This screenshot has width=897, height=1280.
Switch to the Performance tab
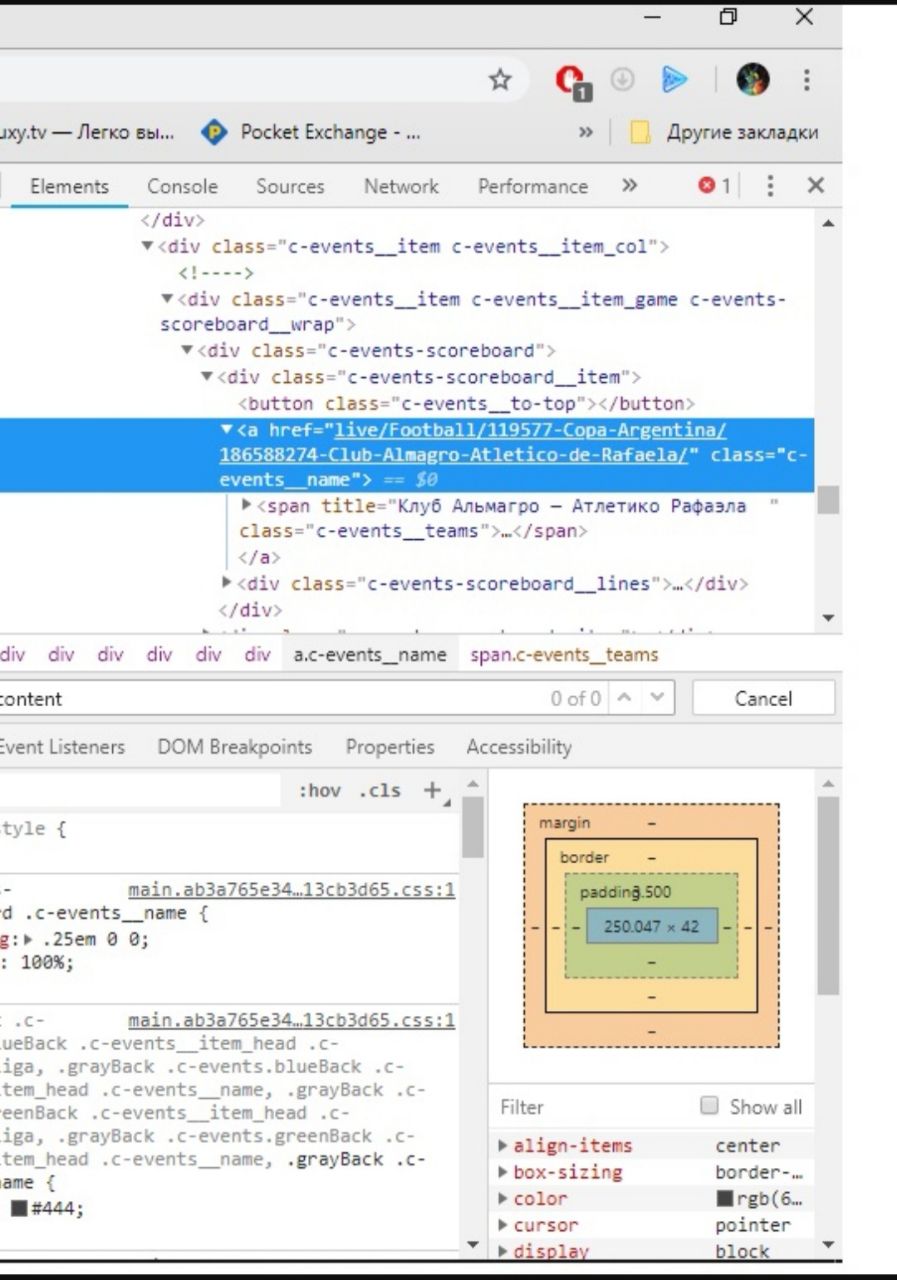click(x=533, y=186)
